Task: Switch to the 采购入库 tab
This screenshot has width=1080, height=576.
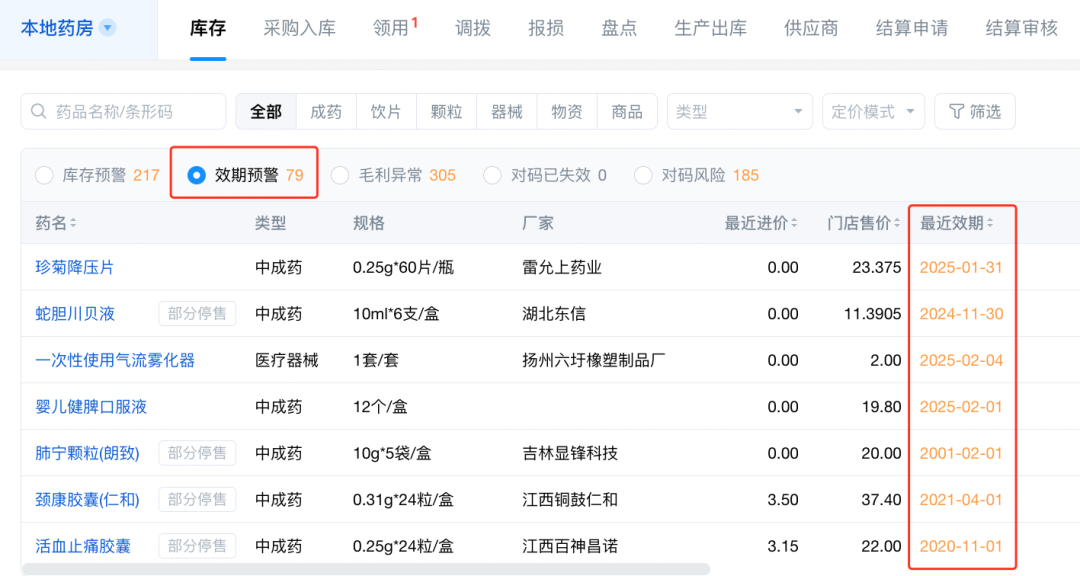Action: [299, 28]
